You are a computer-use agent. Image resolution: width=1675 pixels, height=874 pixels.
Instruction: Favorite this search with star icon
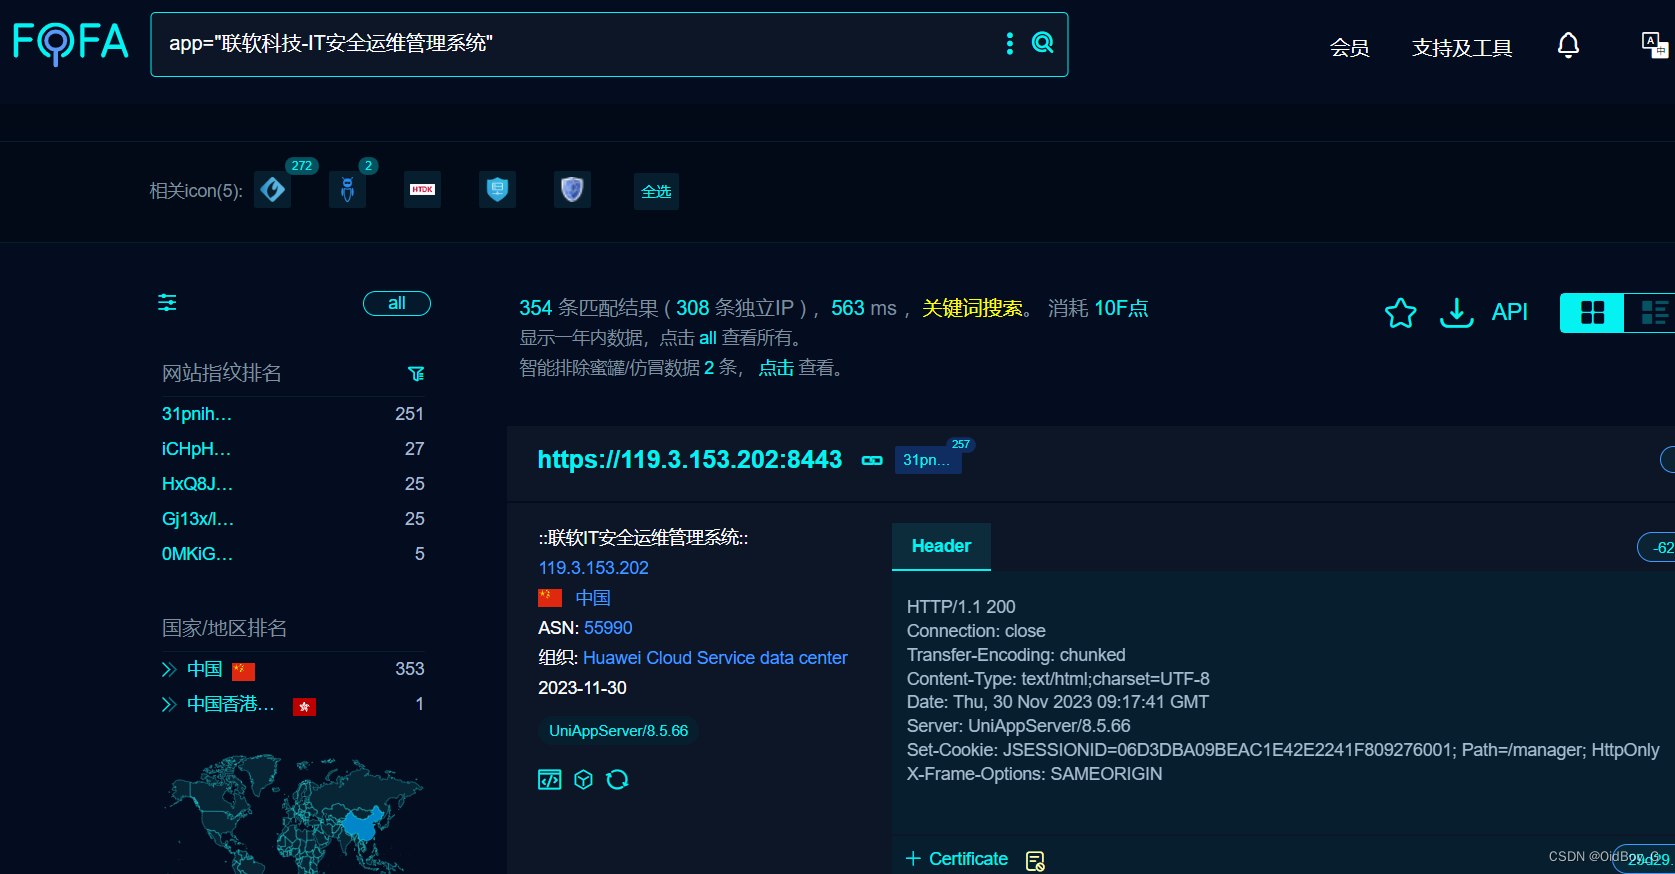point(1400,313)
